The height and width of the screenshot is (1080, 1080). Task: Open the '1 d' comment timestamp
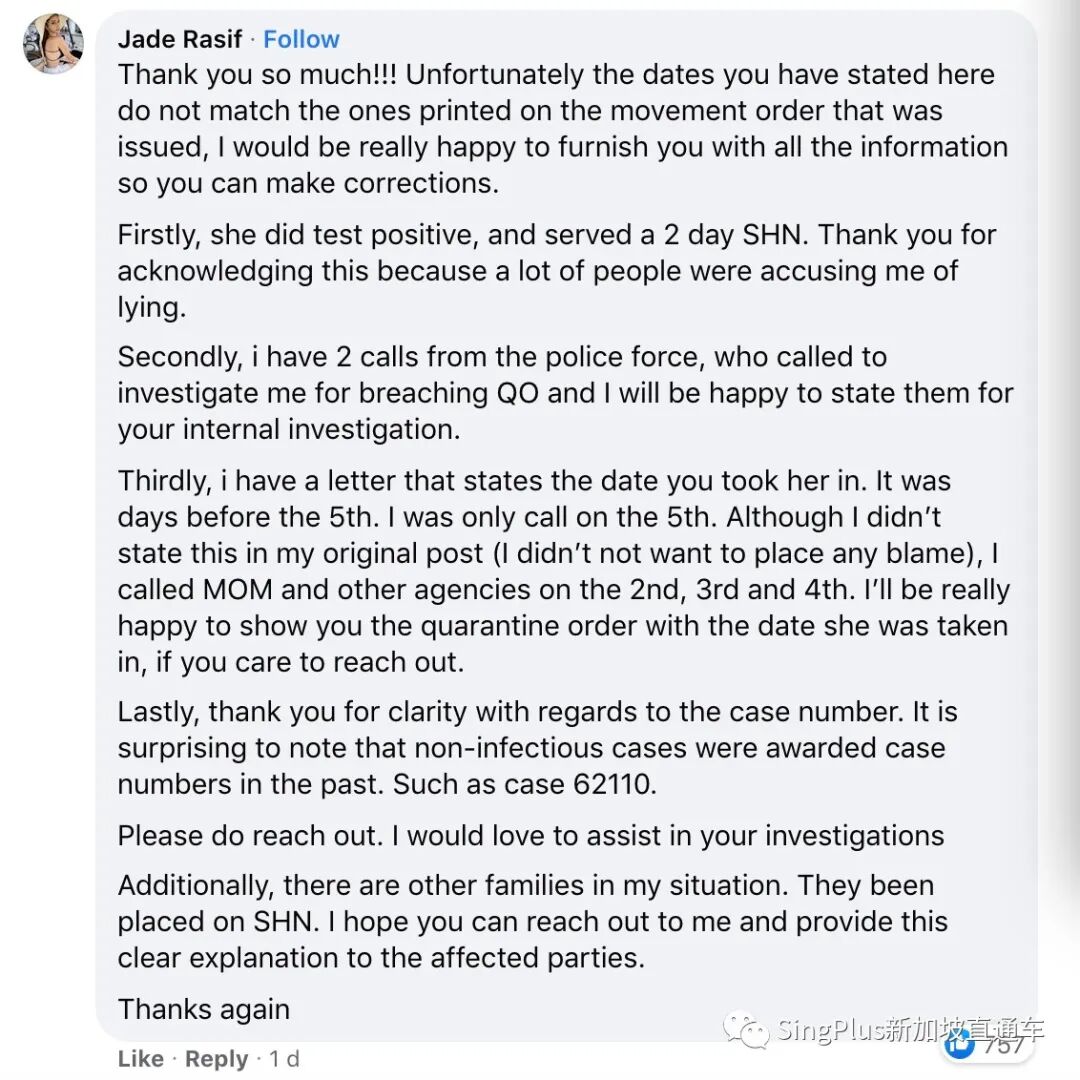[282, 1058]
